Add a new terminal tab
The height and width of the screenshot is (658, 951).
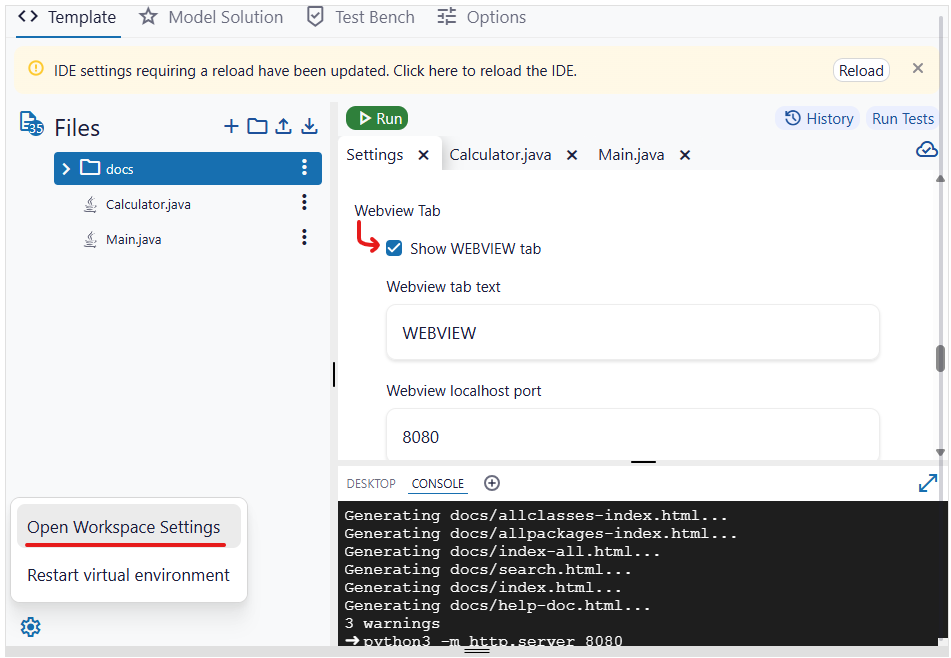[492, 483]
